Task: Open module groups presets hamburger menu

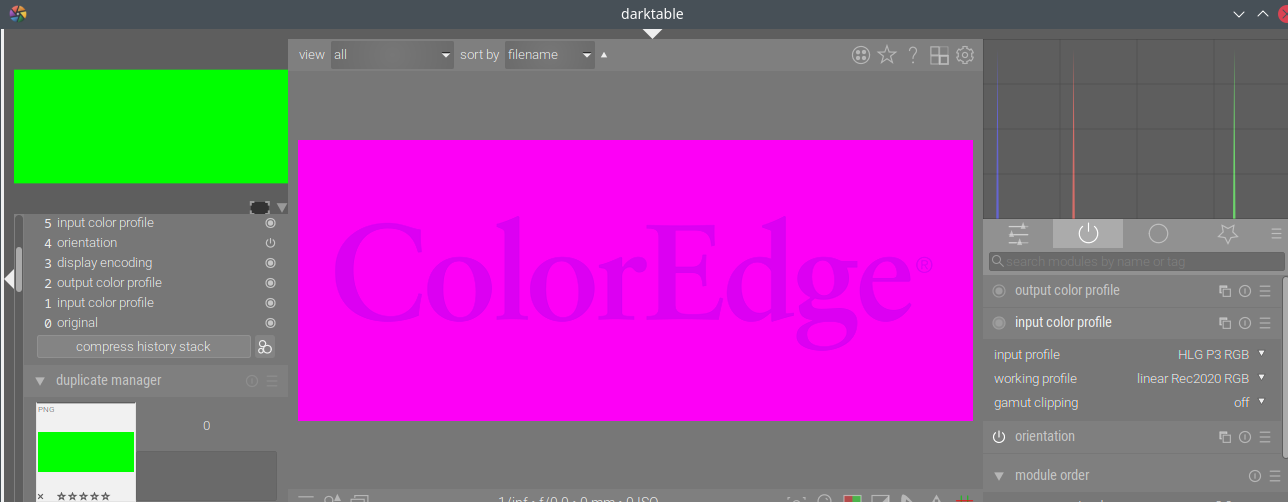Action: 1276,234
